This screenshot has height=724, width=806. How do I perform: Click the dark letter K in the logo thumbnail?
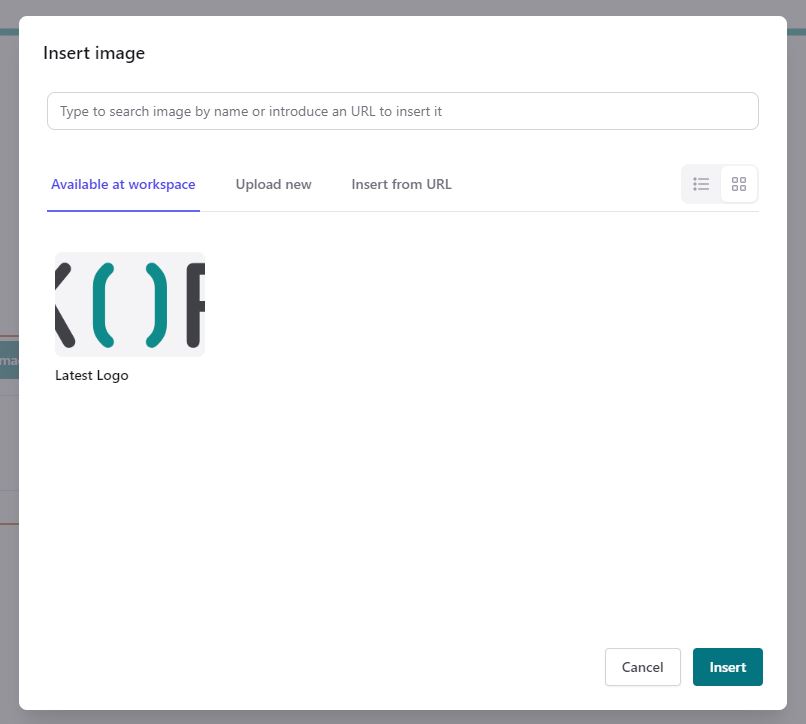tap(64, 305)
